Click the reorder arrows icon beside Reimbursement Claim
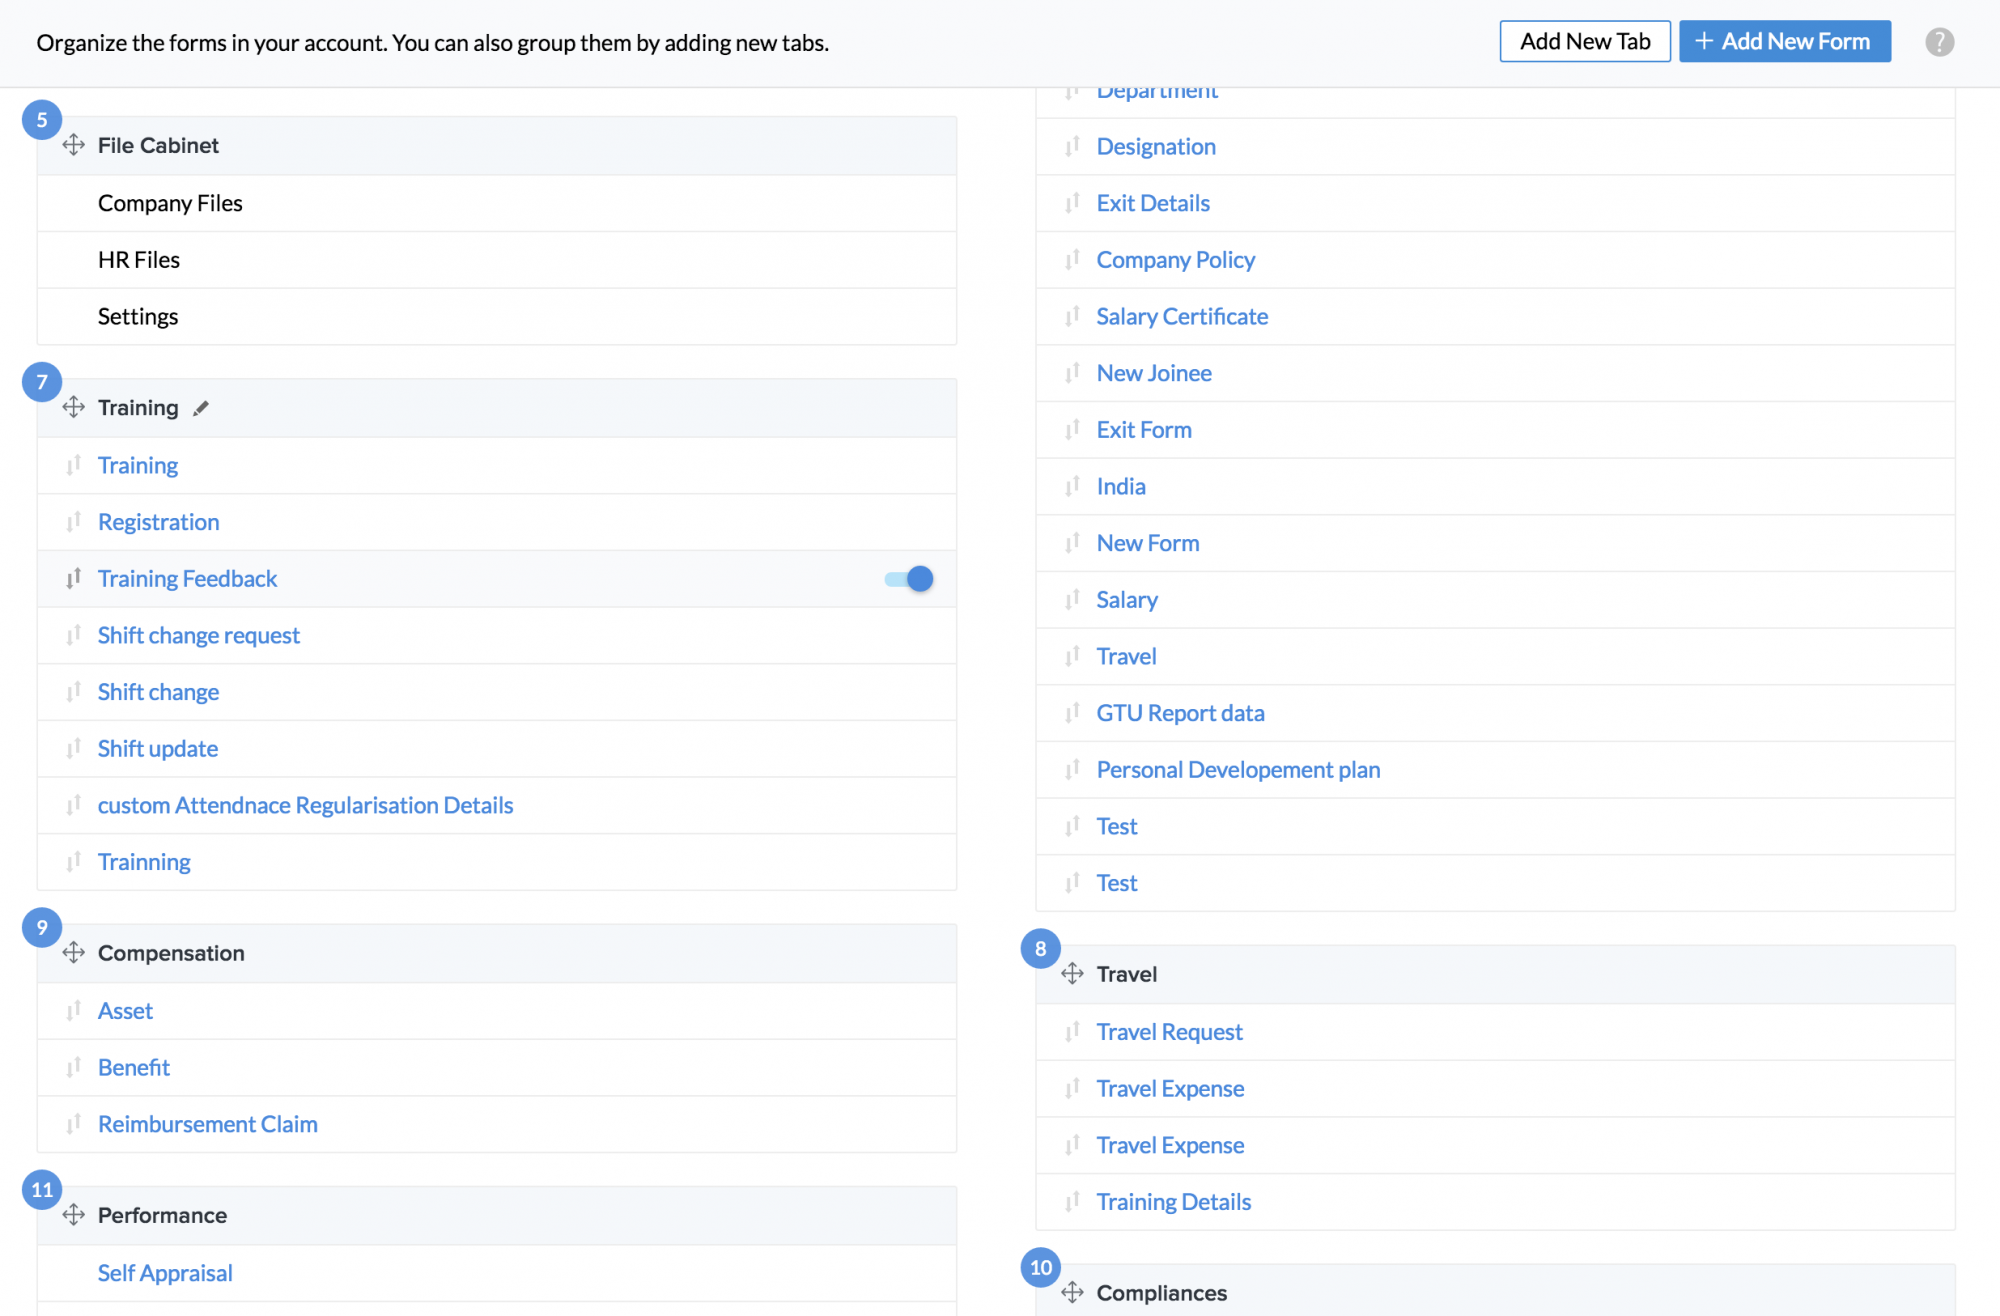Image resolution: width=2000 pixels, height=1316 pixels. point(73,1124)
